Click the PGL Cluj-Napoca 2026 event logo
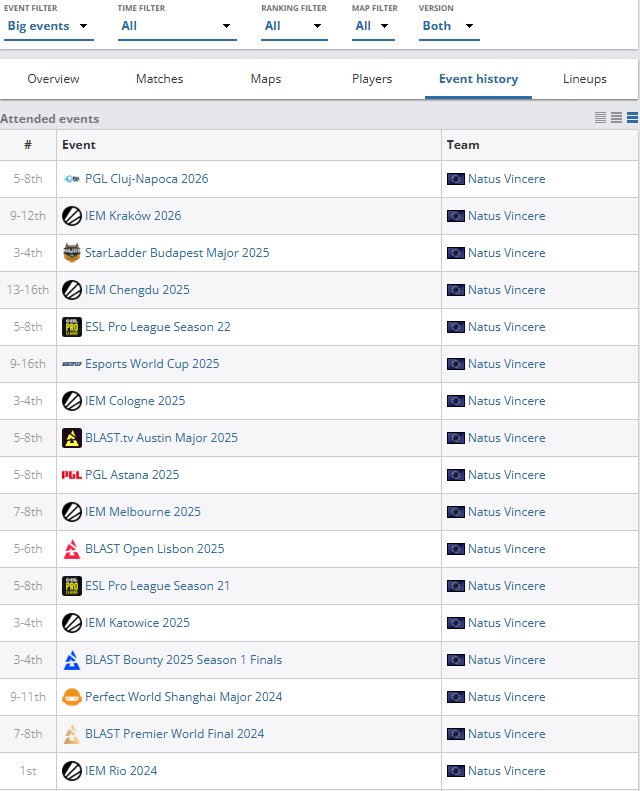This screenshot has height=791, width=640. [72, 179]
